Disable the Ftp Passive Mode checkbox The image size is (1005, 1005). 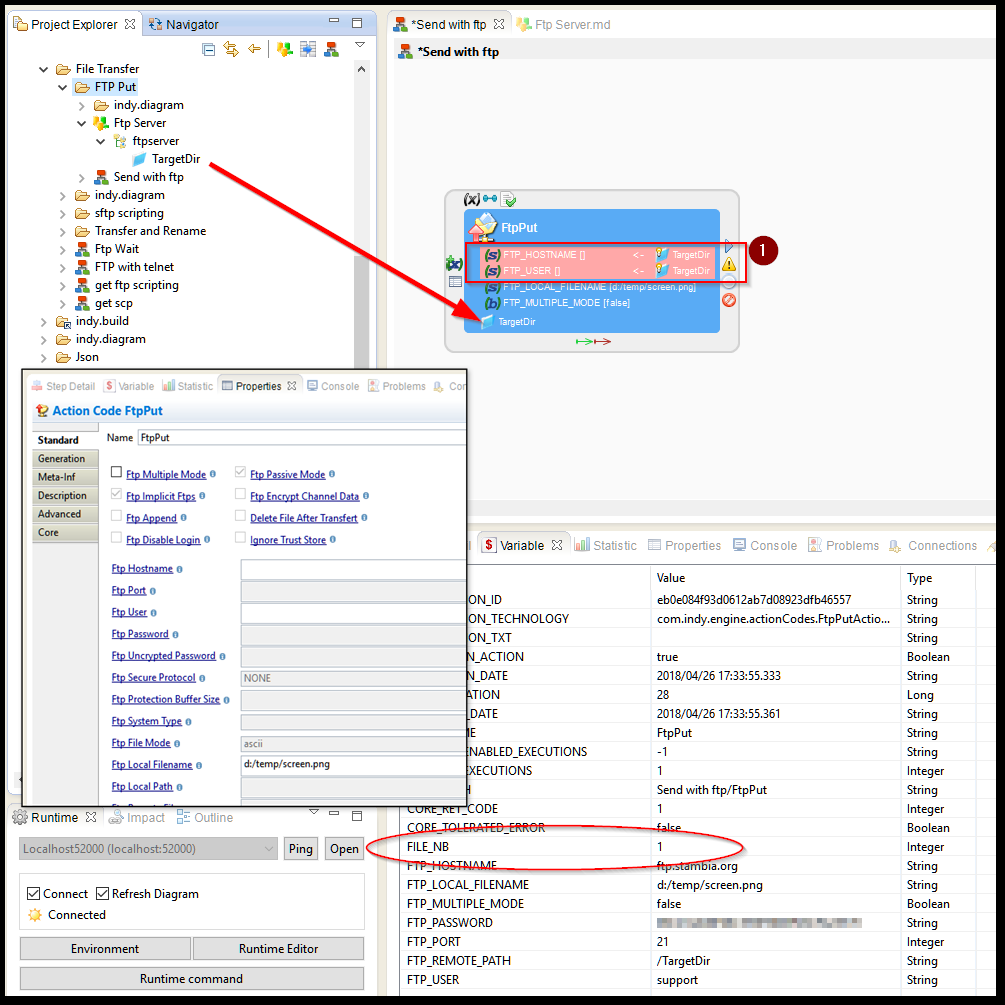pos(238,473)
